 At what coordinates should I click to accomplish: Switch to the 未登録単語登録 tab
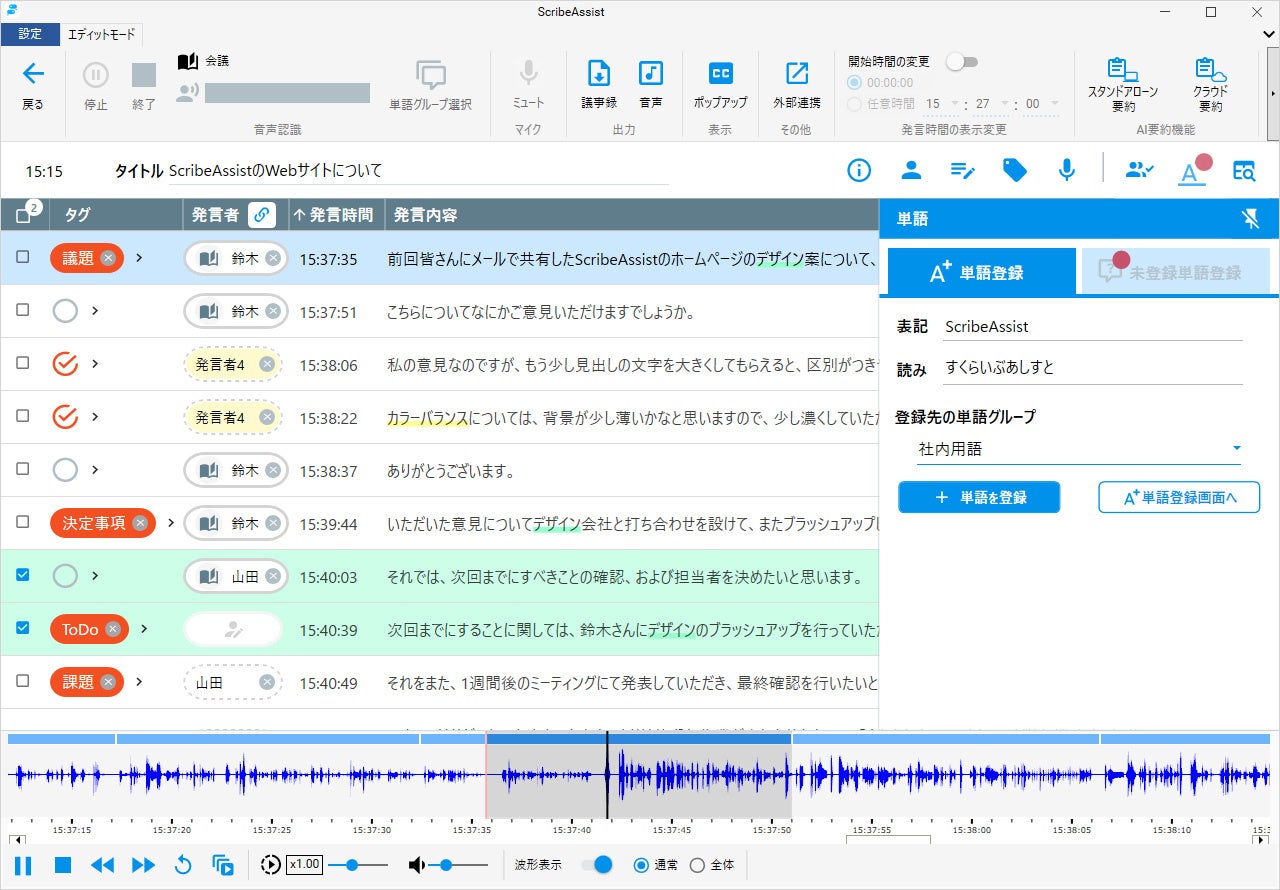click(x=1175, y=272)
